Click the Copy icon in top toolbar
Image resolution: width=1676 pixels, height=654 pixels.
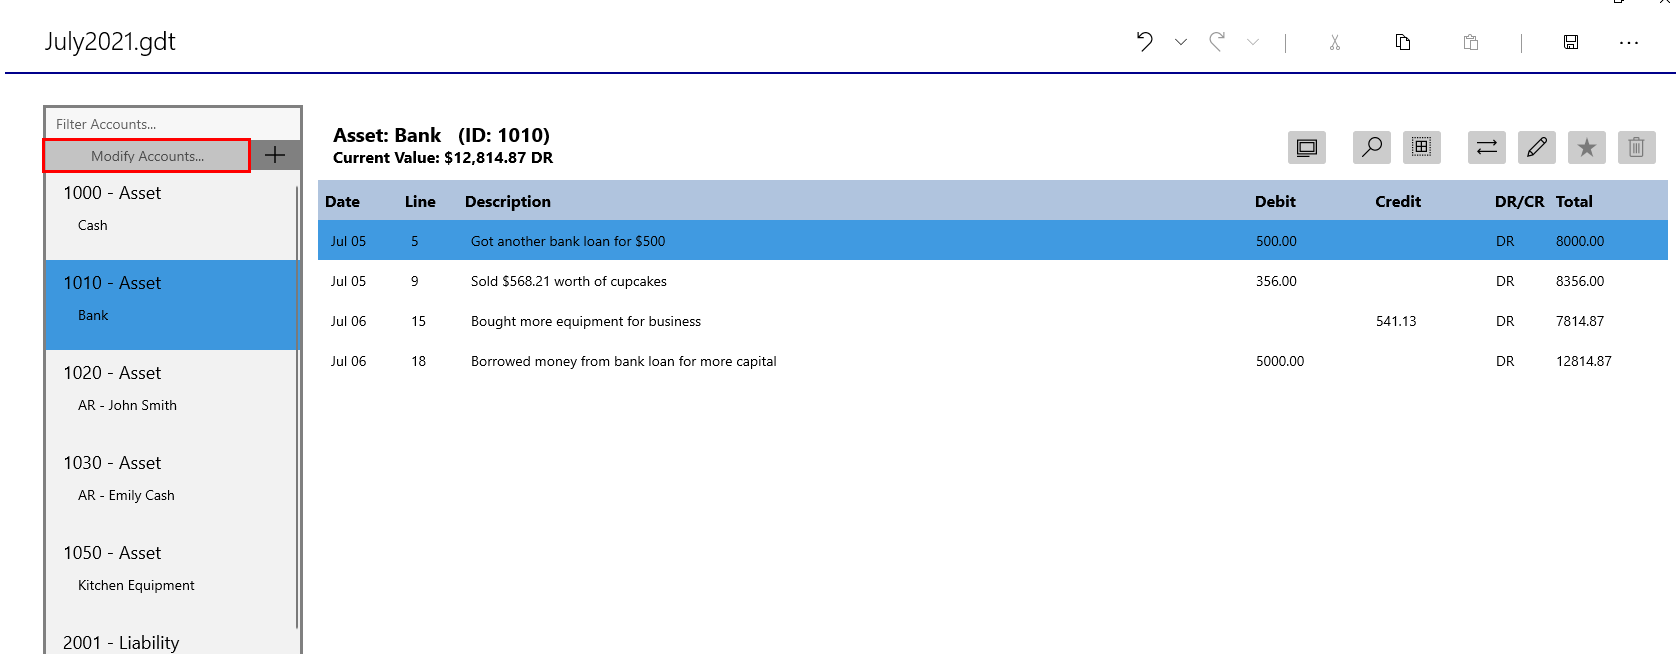click(x=1403, y=42)
